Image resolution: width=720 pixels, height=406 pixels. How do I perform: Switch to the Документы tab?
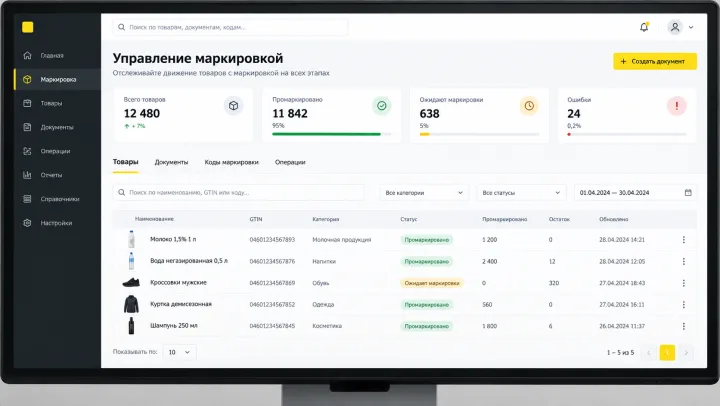pyautogui.click(x=171, y=162)
